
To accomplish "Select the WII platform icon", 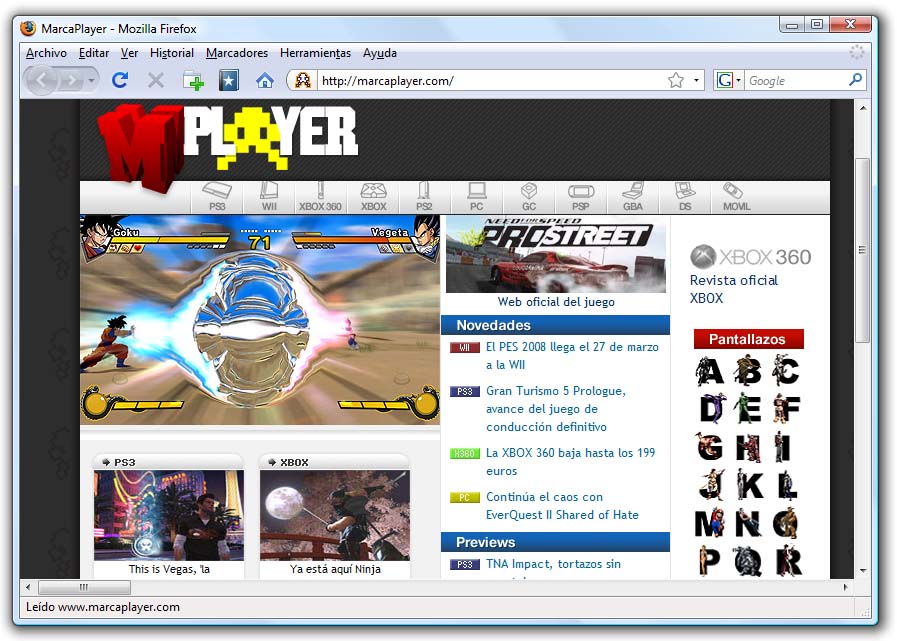I will pos(269,197).
